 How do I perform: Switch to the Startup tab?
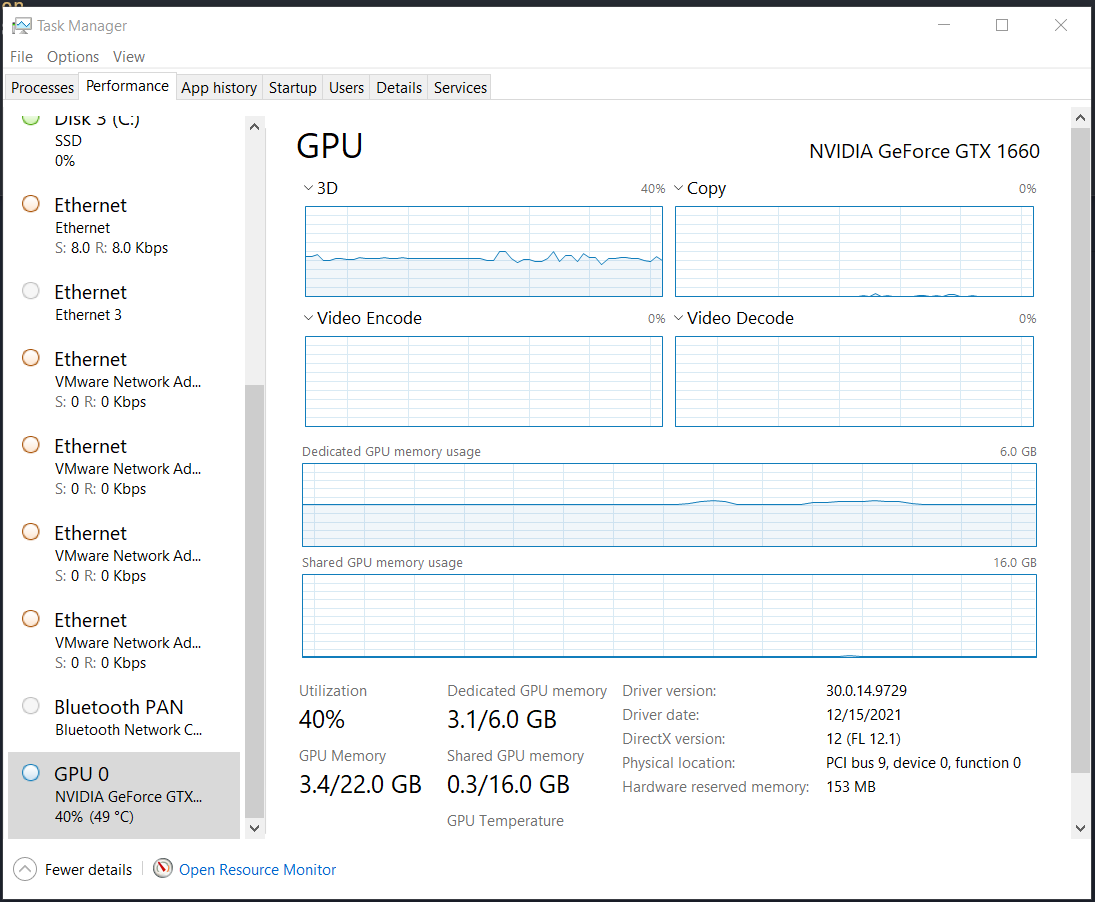click(x=293, y=87)
